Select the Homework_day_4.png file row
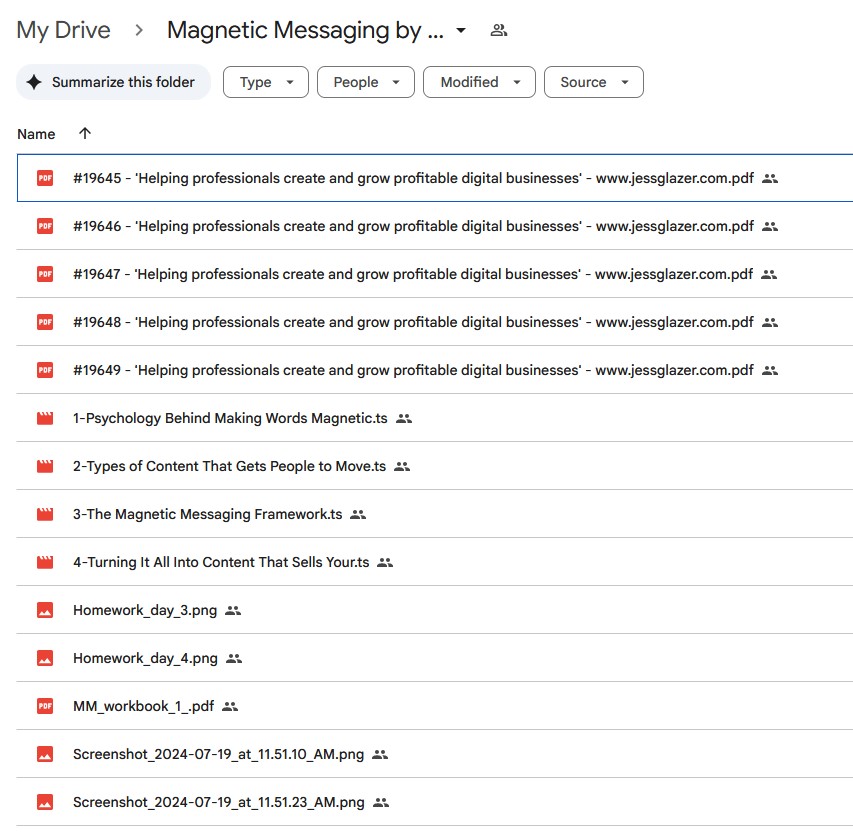 coord(145,658)
